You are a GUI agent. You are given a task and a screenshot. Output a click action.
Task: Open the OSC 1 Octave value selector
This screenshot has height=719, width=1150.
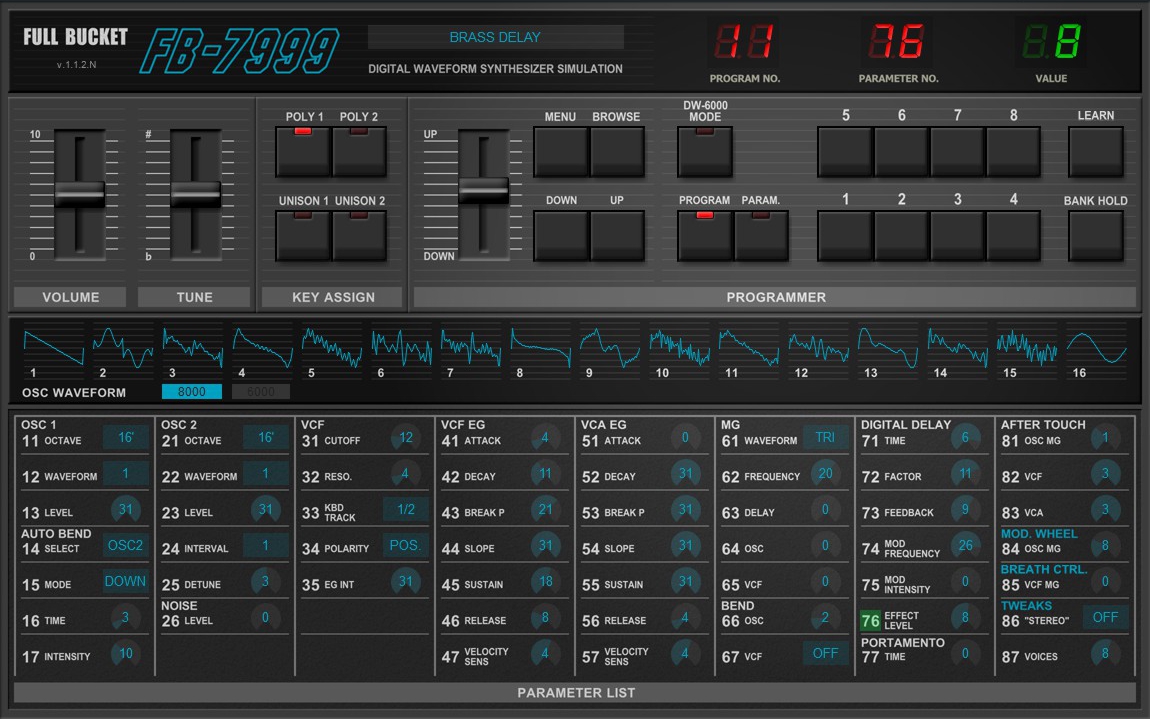pos(125,438)
